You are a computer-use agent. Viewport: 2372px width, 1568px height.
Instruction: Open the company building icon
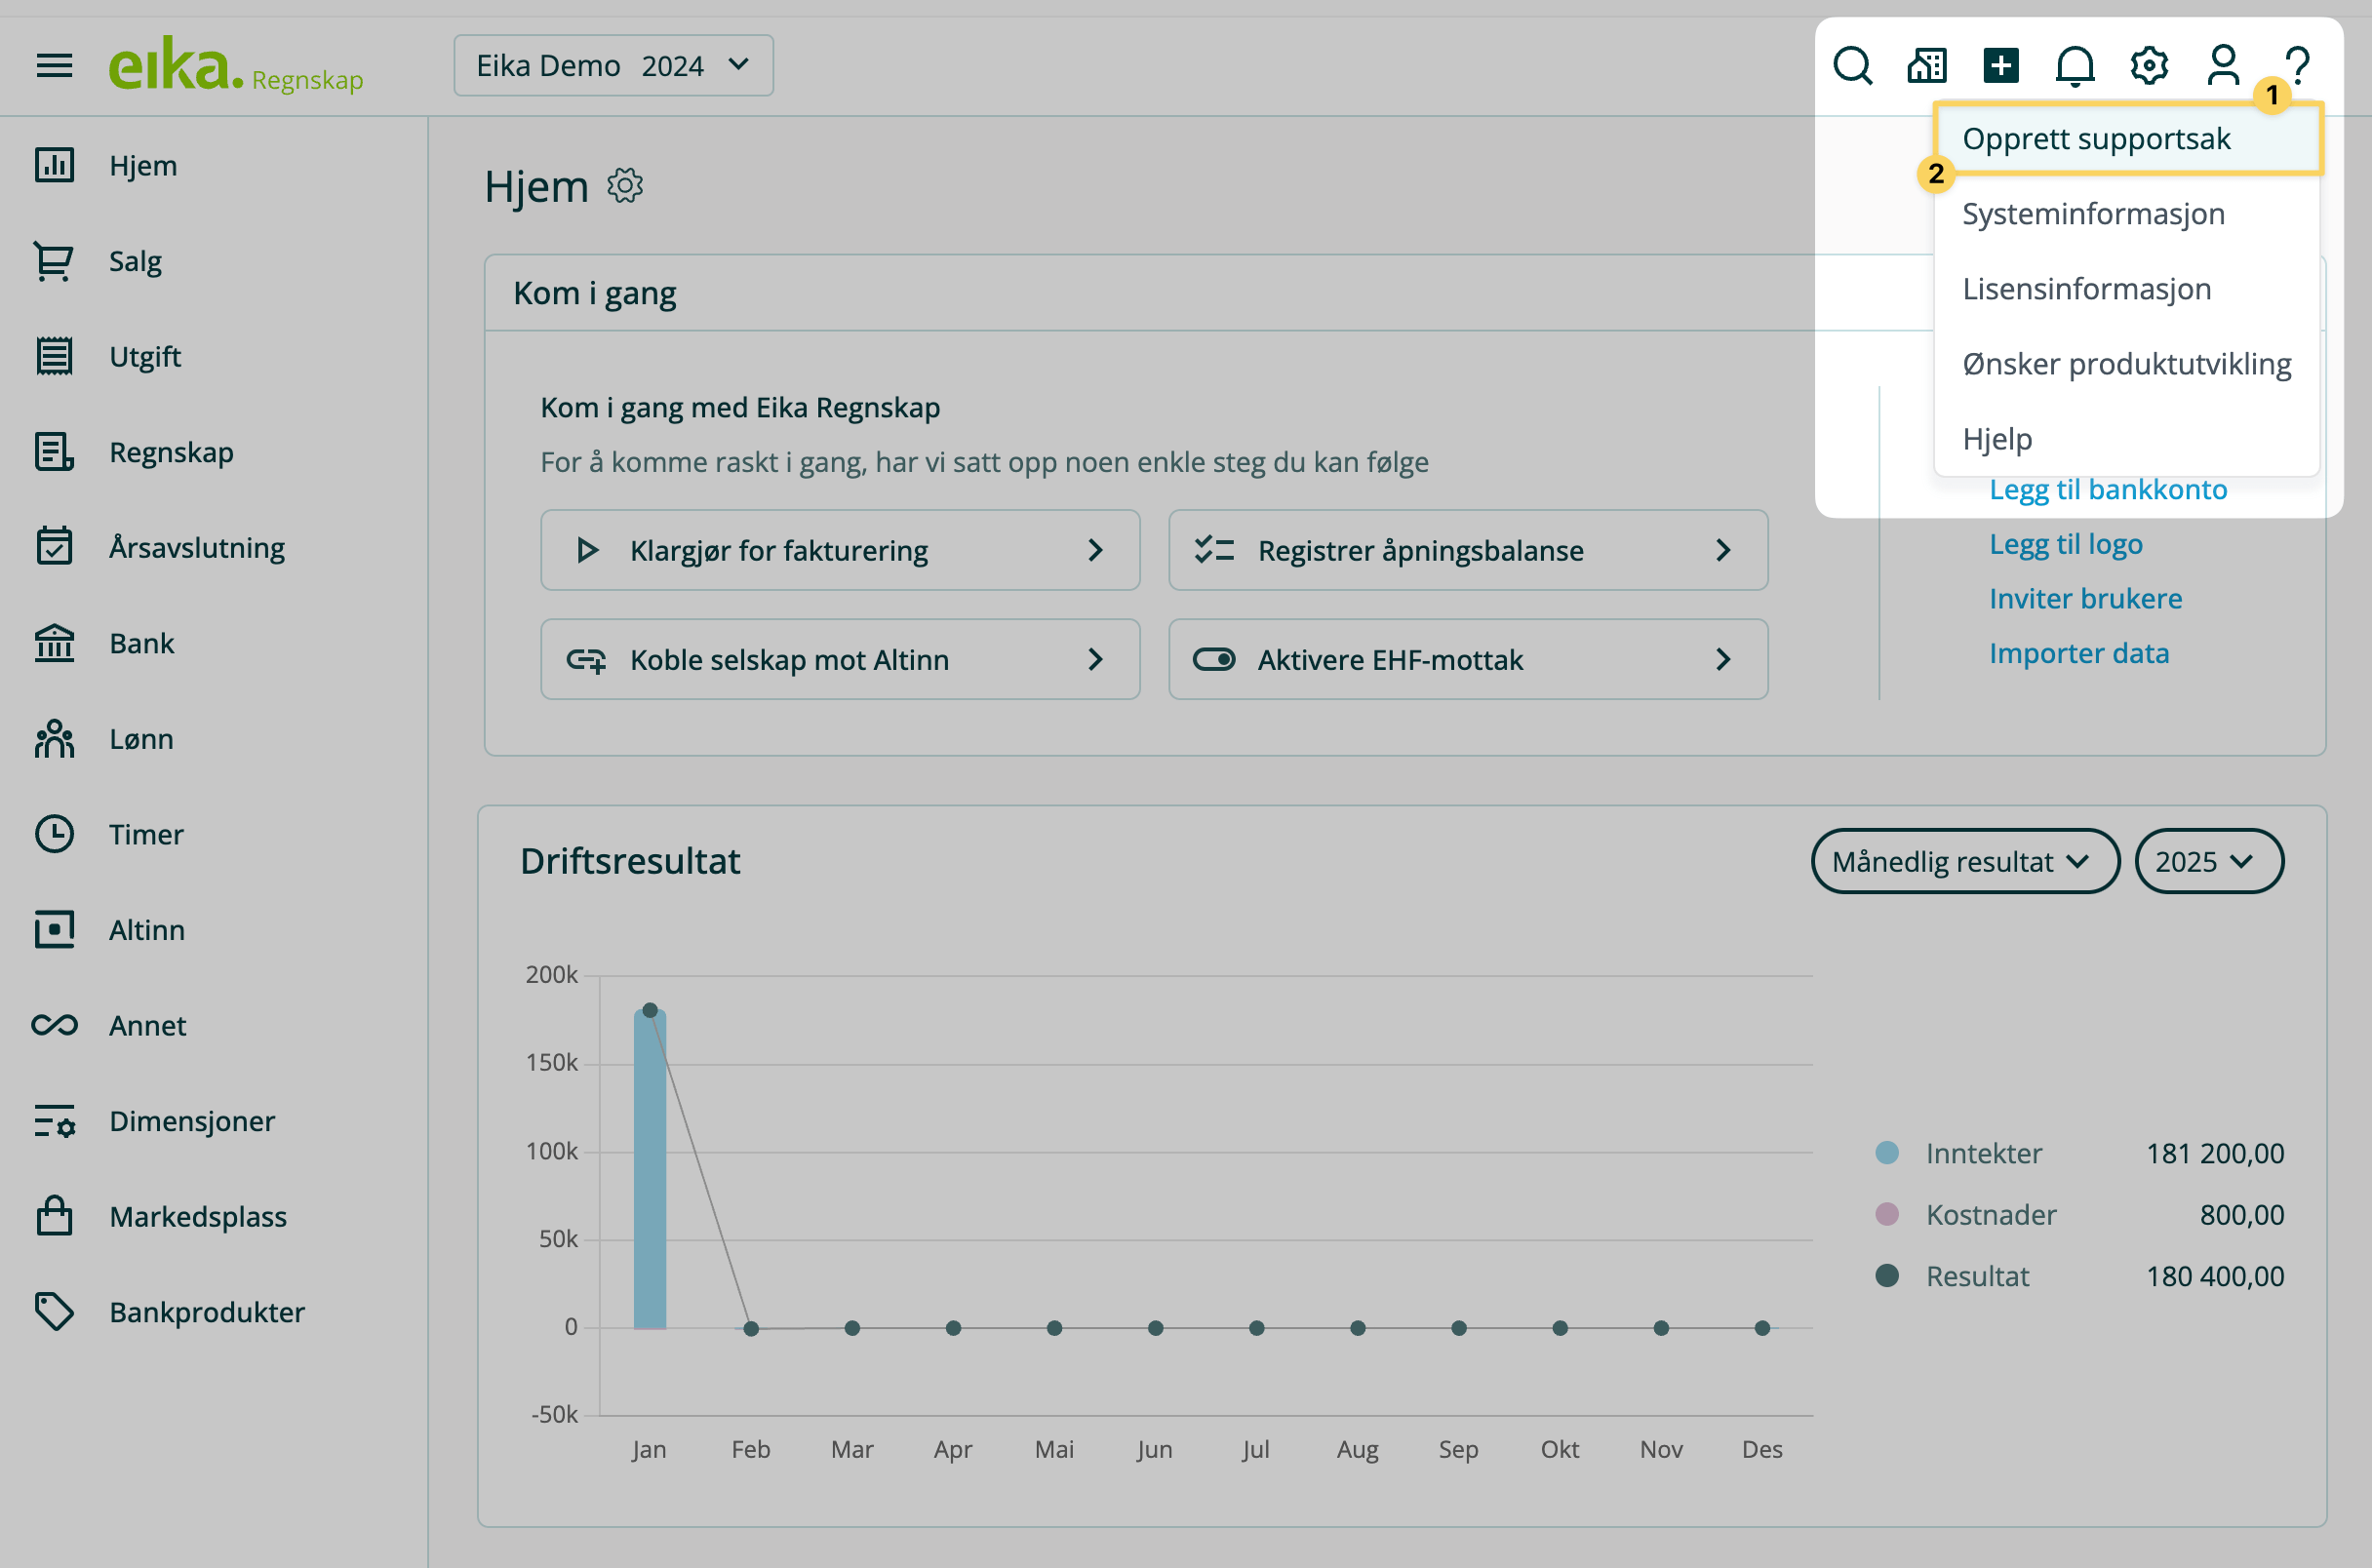[1926, 66]
